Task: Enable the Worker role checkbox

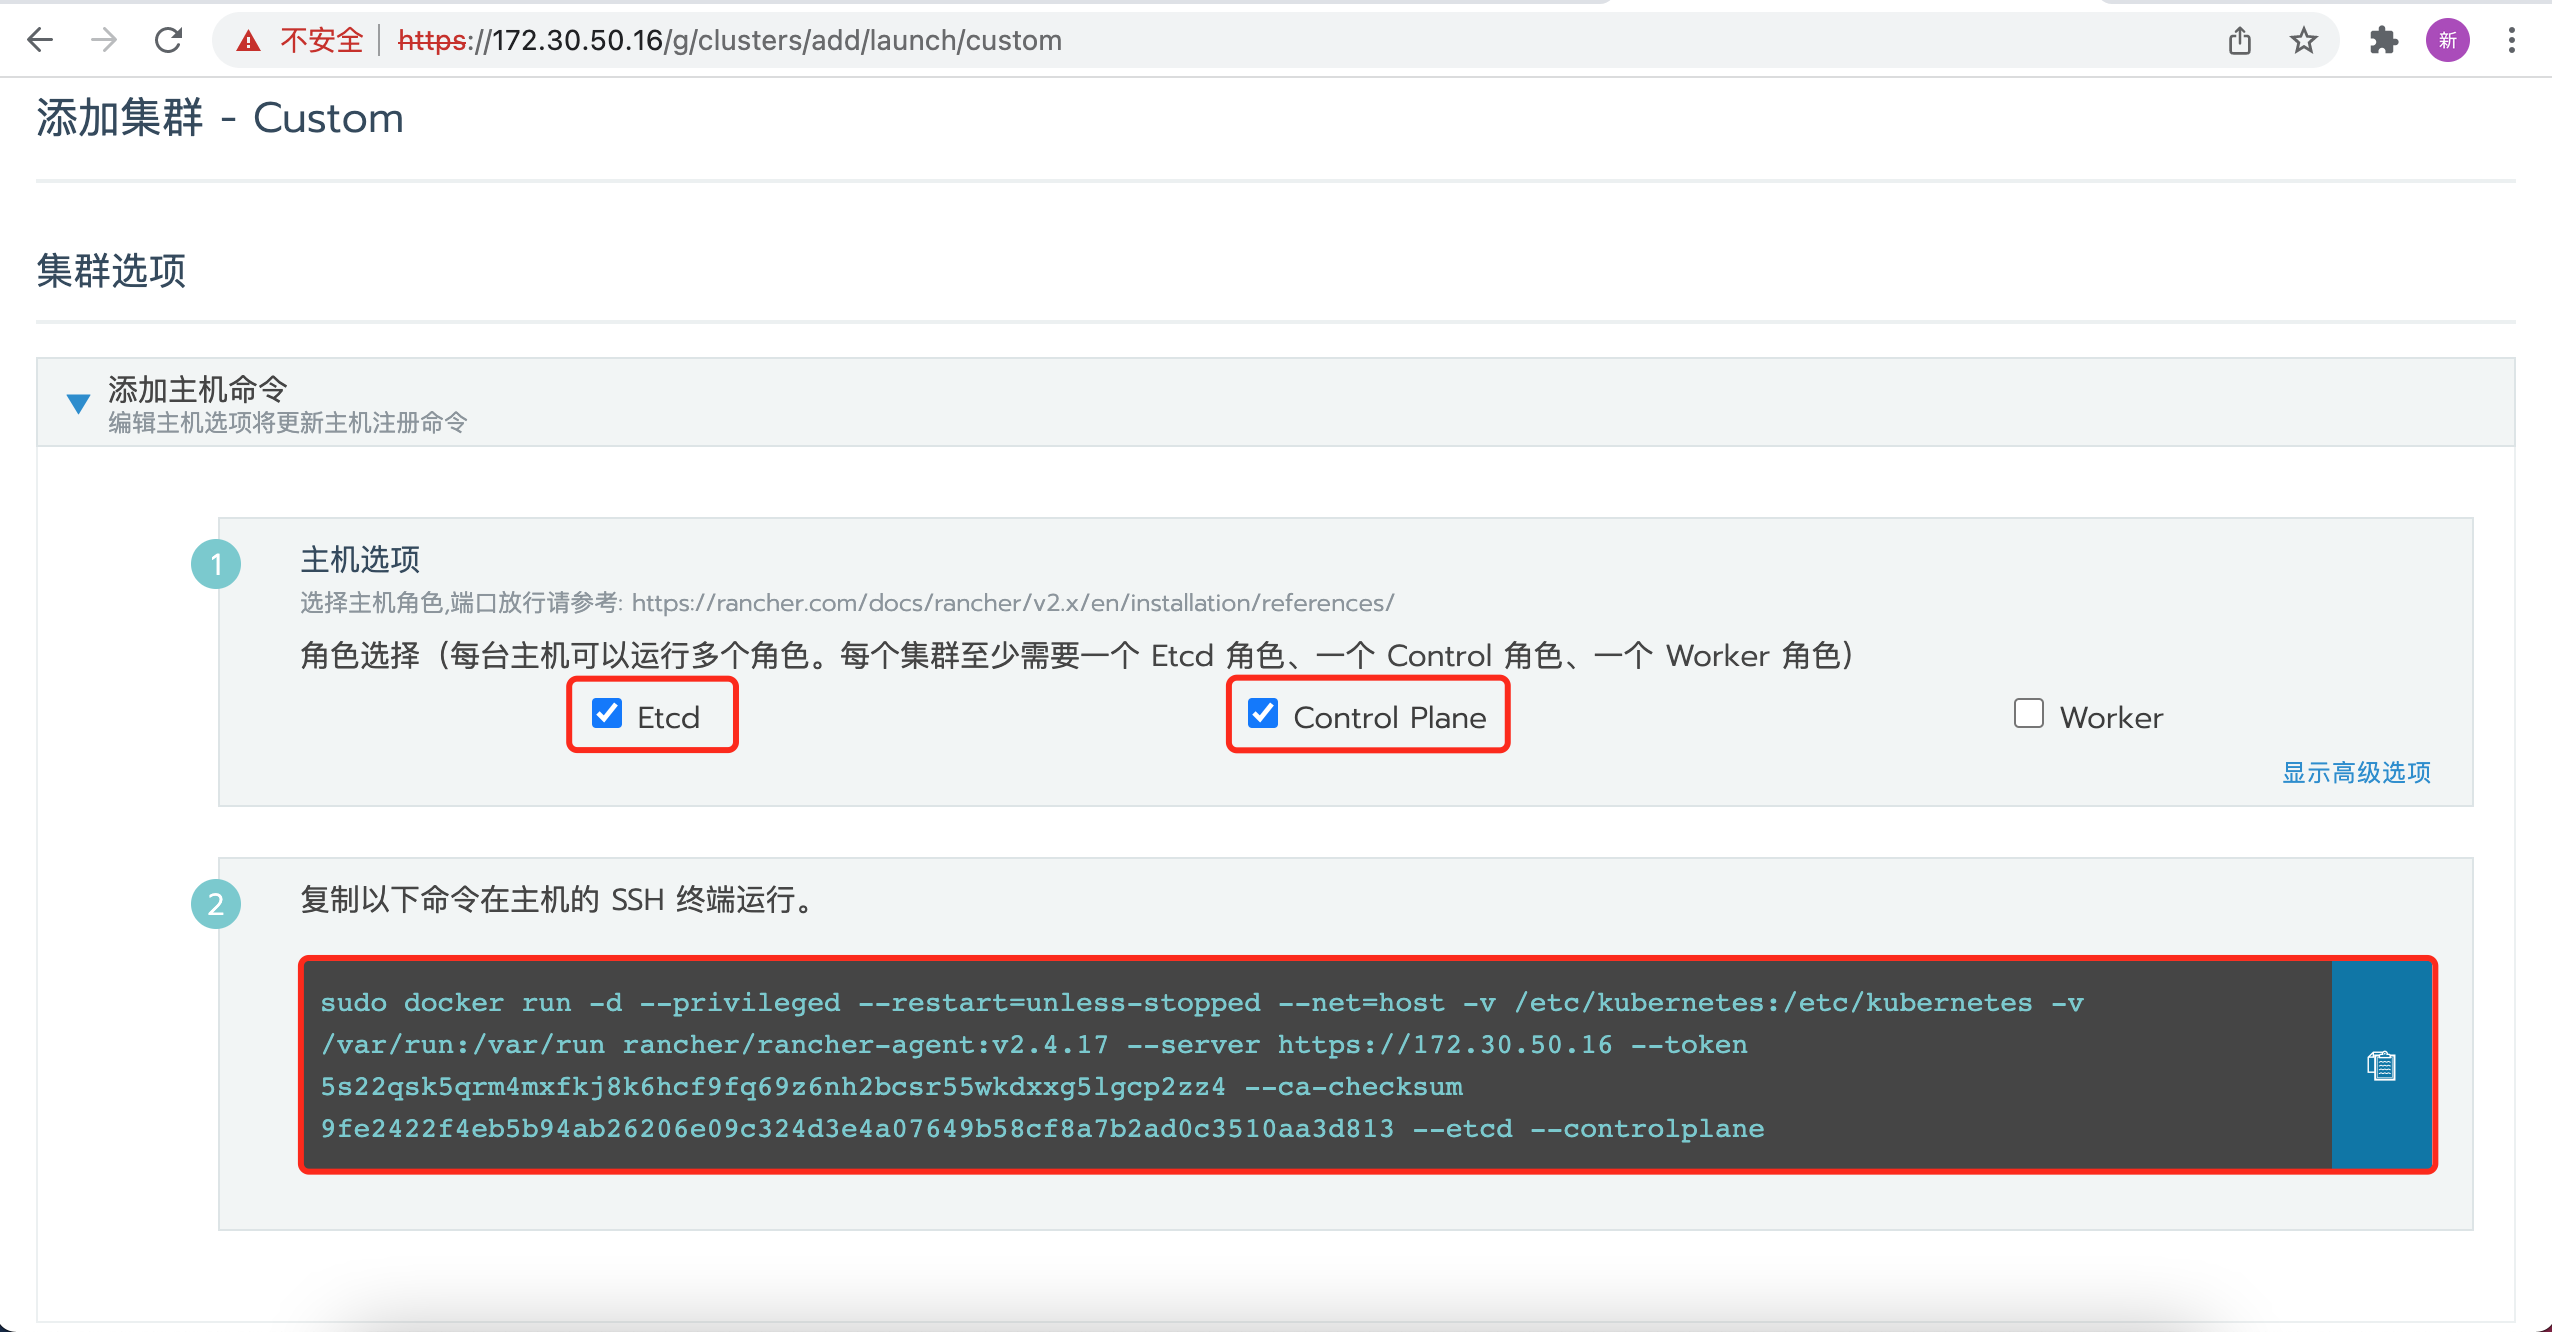Action: [2029, 713]
